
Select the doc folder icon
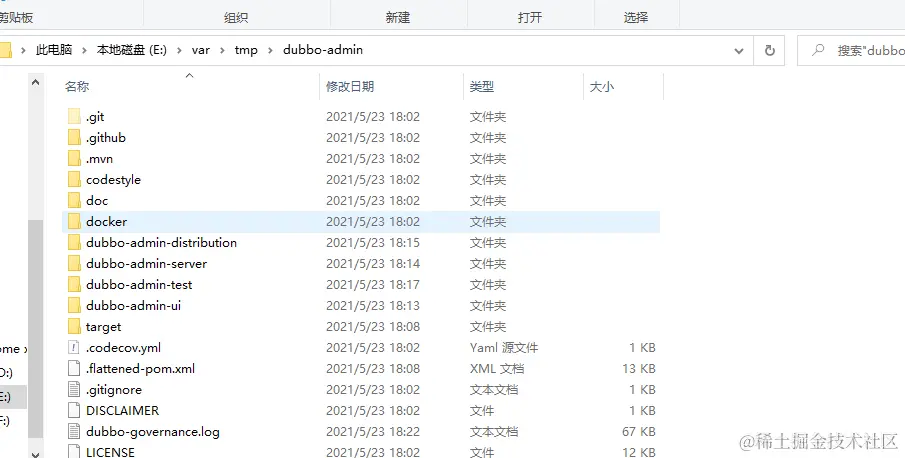[x=74, y=200]
